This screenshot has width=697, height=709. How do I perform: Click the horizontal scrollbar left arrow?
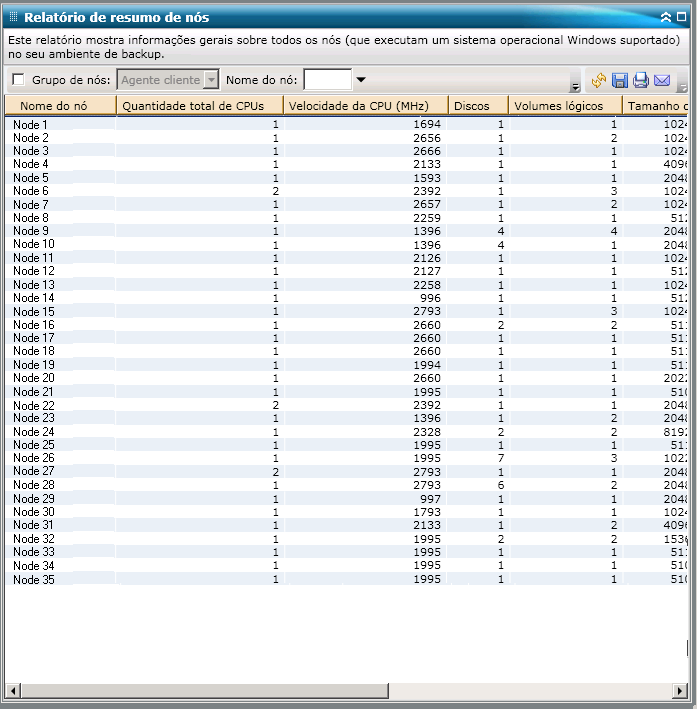tap(13, 690)
